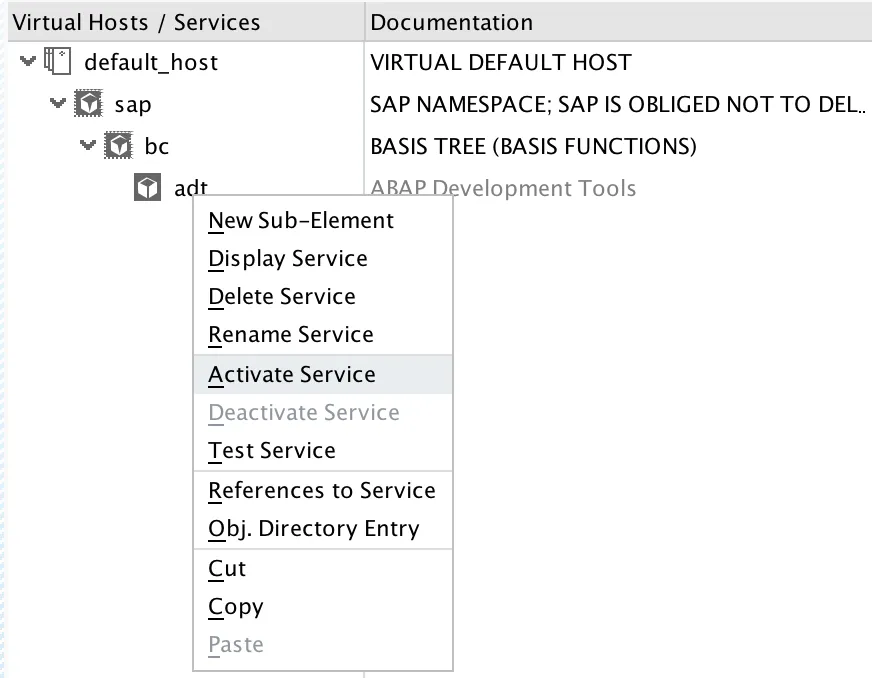Click the adt service cube icon
The width and height of the screenshot is (872, 678).
(x=148, y=188)
